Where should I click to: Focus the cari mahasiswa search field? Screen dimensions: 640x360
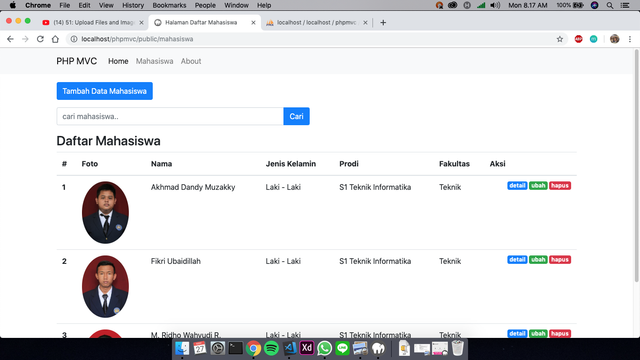(x=170, y=116)
